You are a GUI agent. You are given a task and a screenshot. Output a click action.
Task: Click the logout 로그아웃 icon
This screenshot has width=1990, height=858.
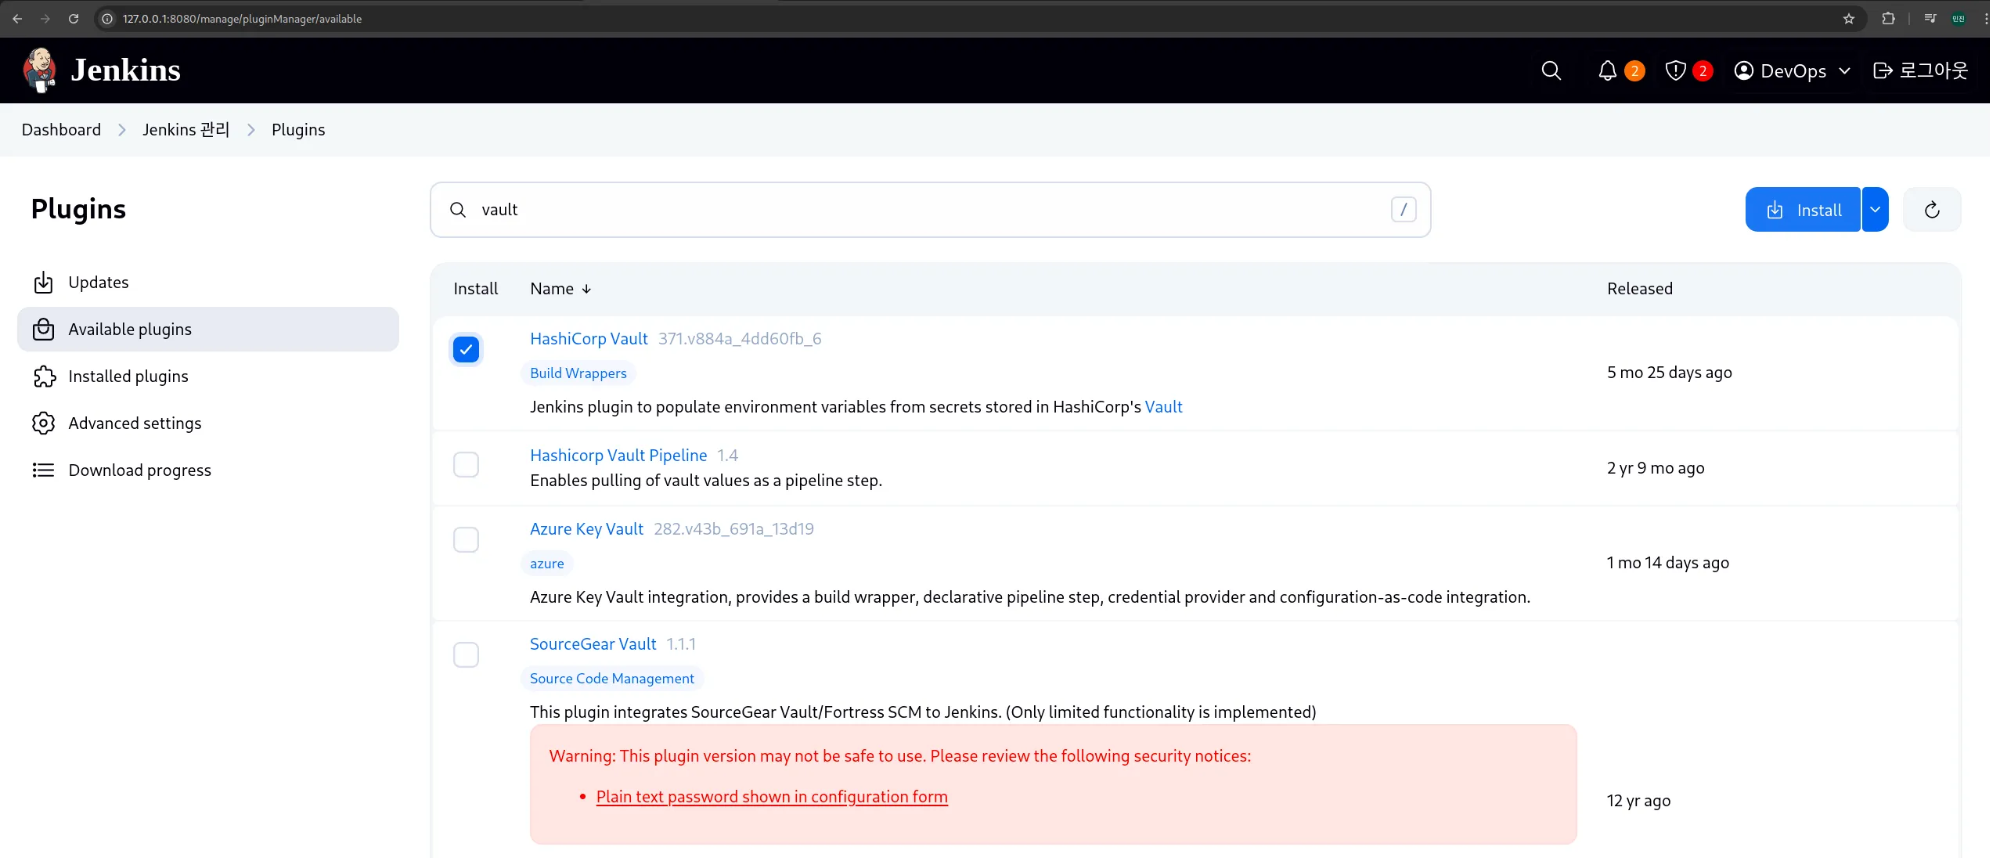(1883, 70)
